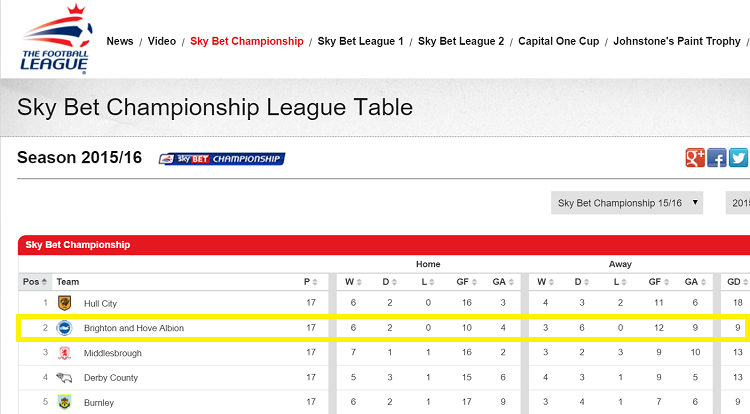Click the Hull City club crest
Image resolution: width=750 pixels, height=414 pixels.
65,303
